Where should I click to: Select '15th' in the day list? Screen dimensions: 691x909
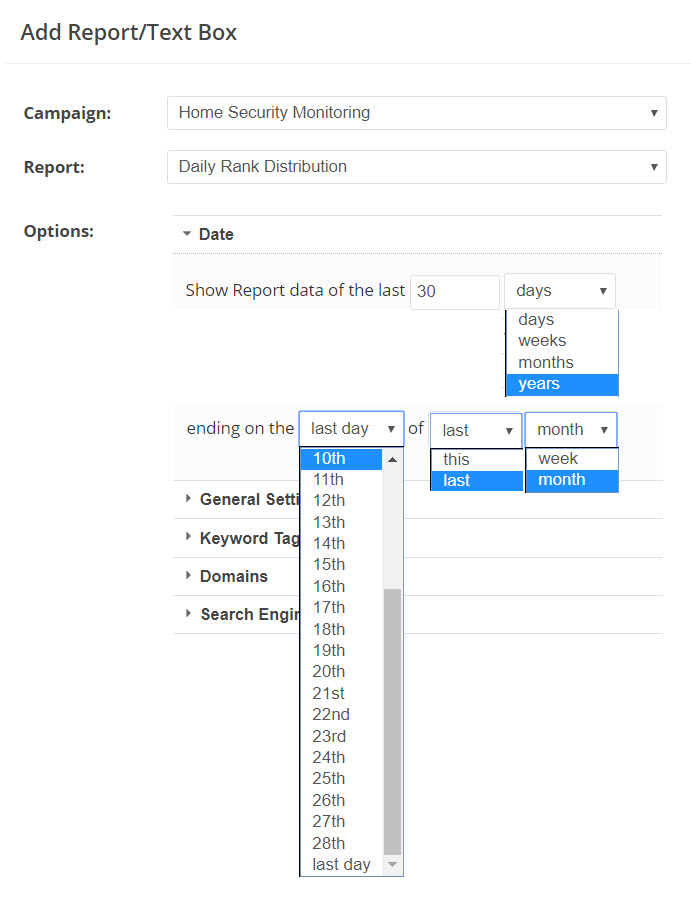[329, 565]
